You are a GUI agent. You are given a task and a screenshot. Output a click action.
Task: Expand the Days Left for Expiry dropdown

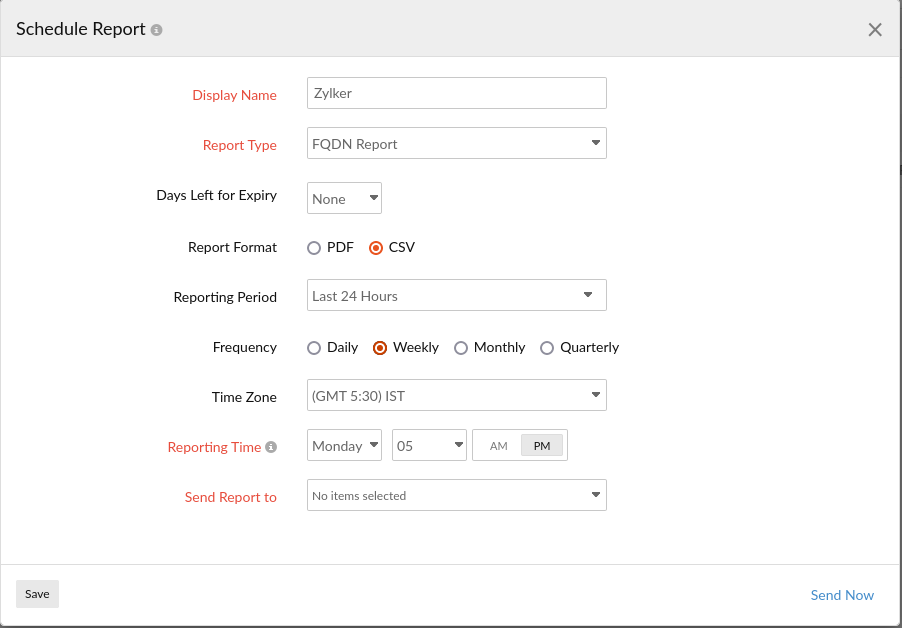[x=344, y=198]
